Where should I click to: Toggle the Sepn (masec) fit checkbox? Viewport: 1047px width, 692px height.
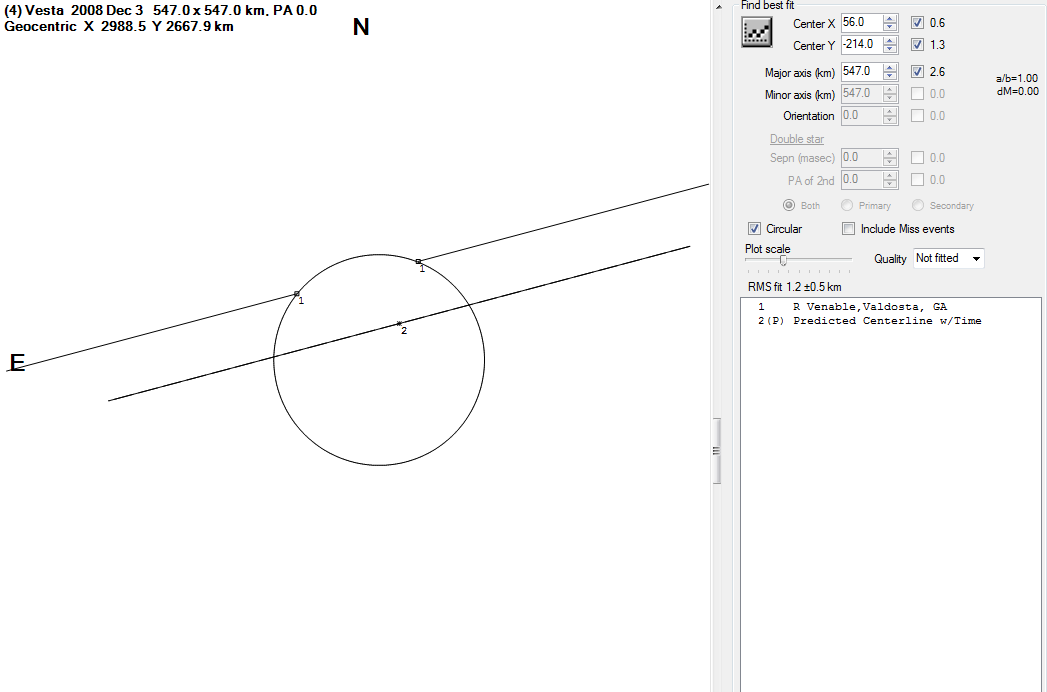point(917,158)
